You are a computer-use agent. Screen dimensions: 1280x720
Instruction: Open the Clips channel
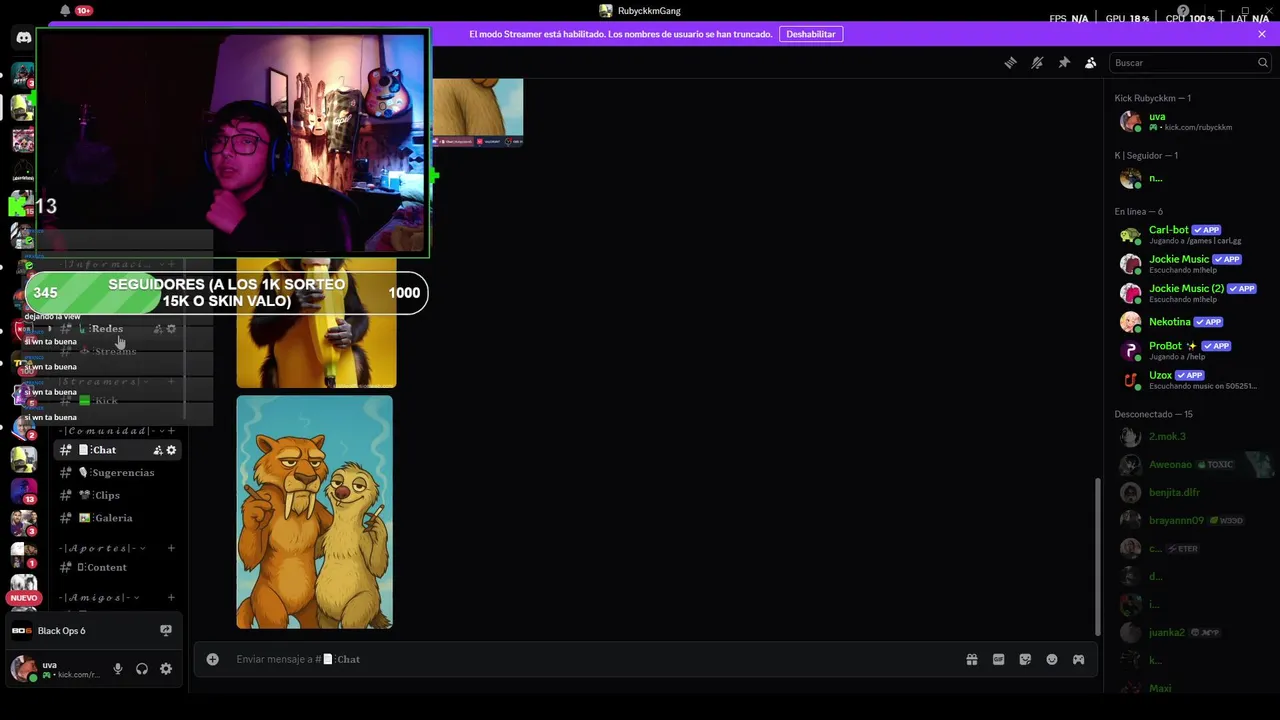118,496
